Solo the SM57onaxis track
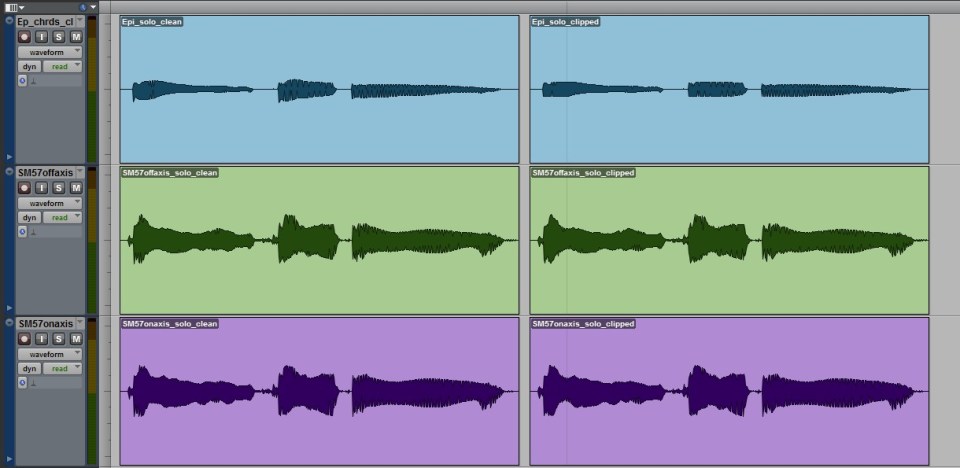The width and height of the screenshot is (960, 468). click(59, 339)
